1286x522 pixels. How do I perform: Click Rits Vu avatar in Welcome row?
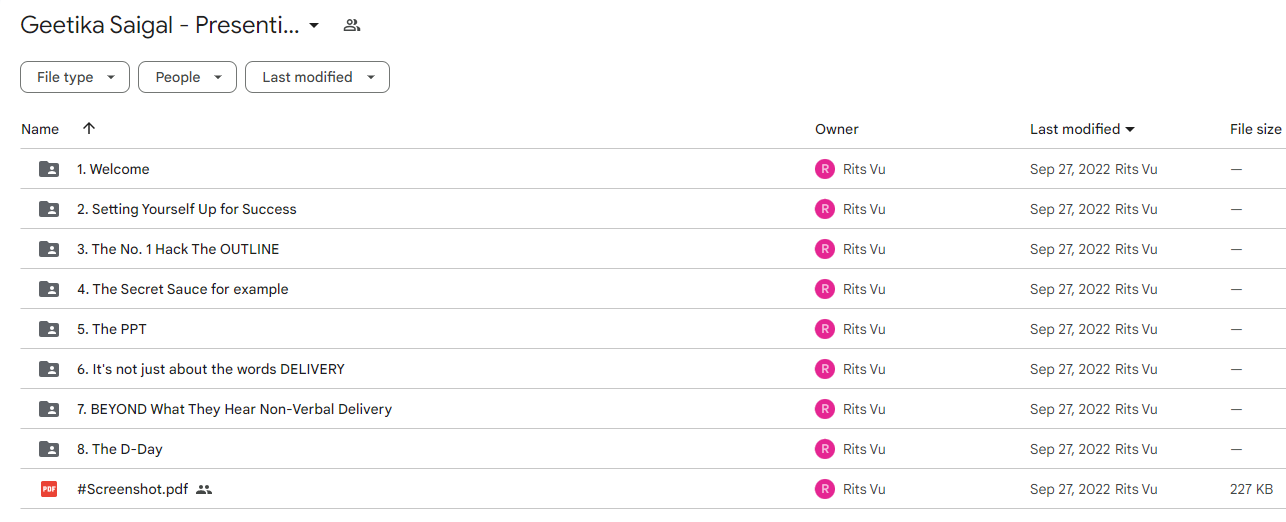[824, 169]
